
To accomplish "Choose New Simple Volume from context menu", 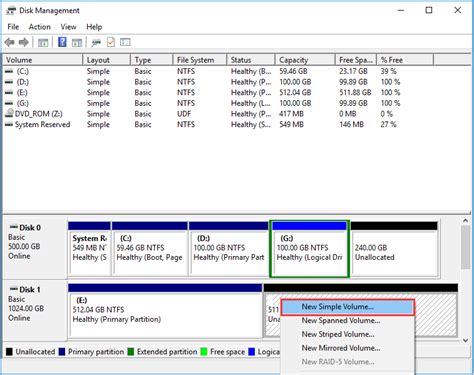I will (x=348, y=307).
